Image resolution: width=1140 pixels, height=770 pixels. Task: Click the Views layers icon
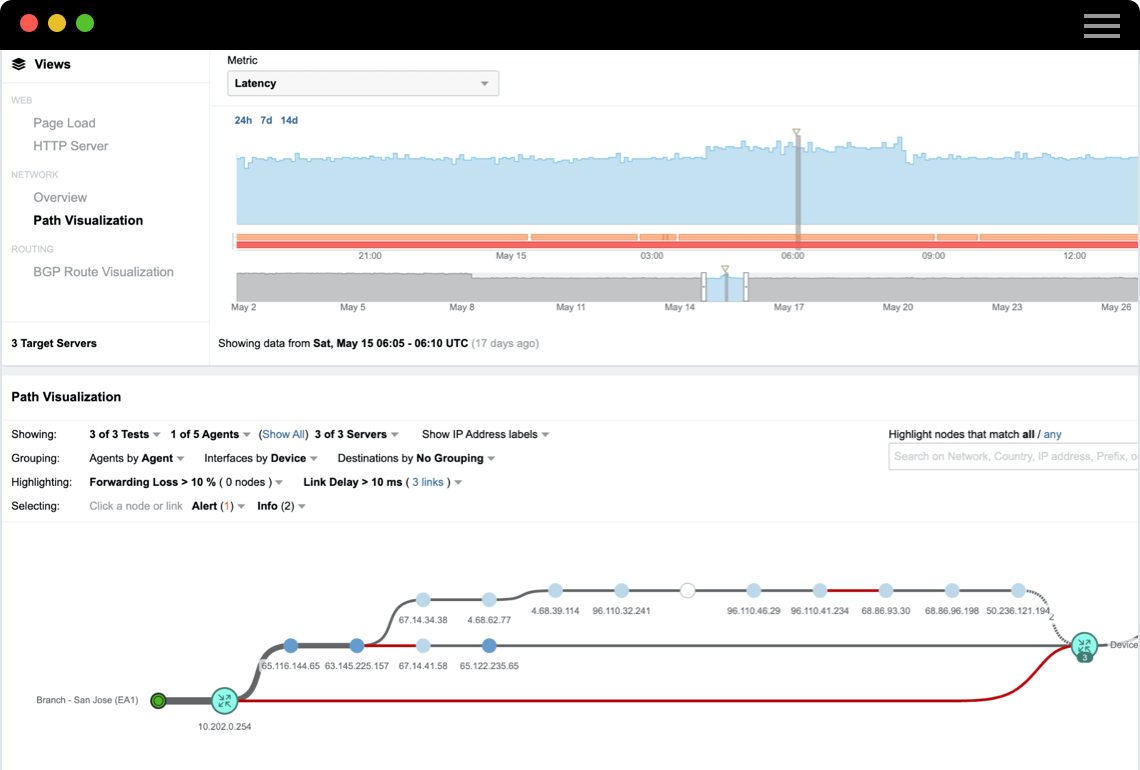18,64
